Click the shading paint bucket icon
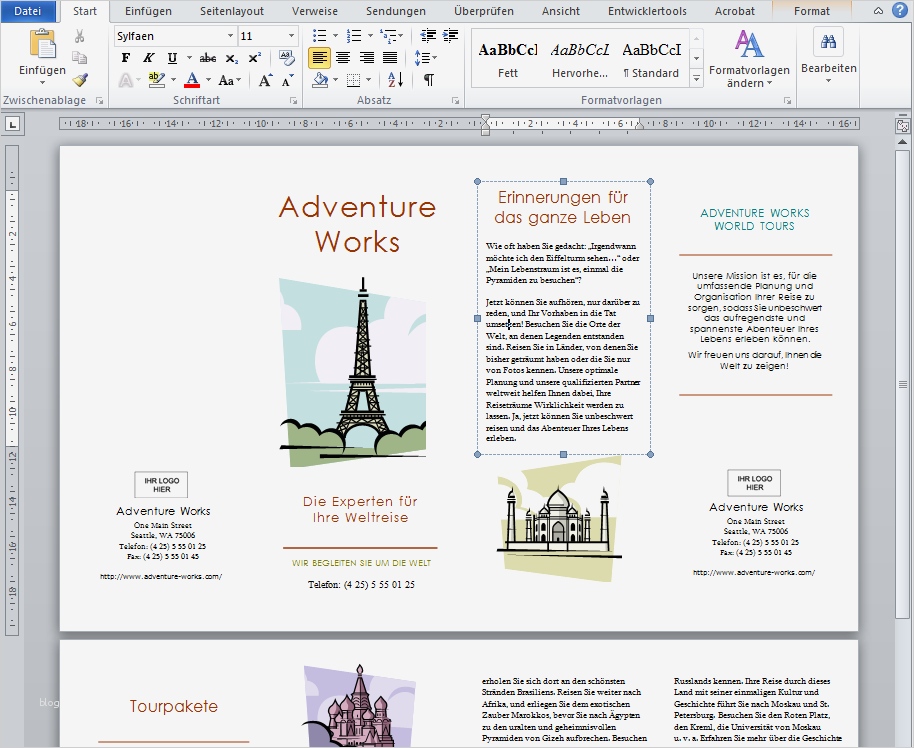 (x=320, y=79)
